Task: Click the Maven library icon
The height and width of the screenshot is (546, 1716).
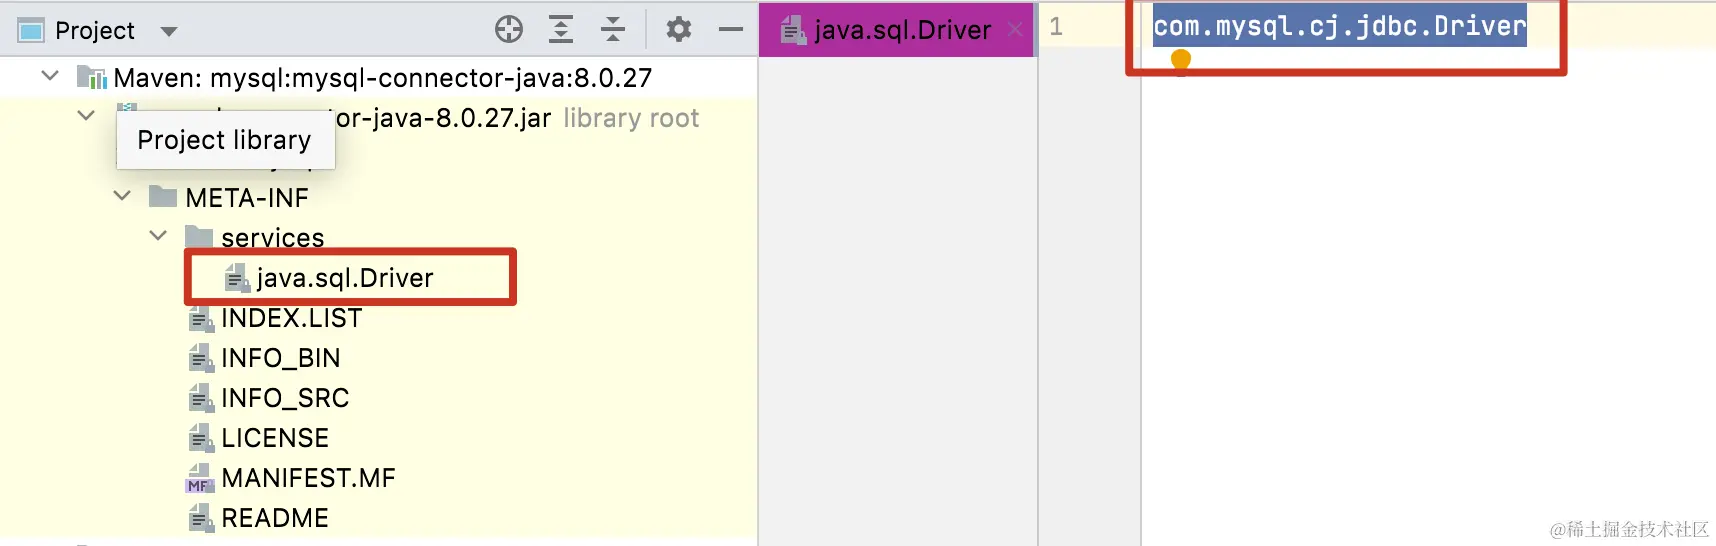Action: click(x=92, y=78)
